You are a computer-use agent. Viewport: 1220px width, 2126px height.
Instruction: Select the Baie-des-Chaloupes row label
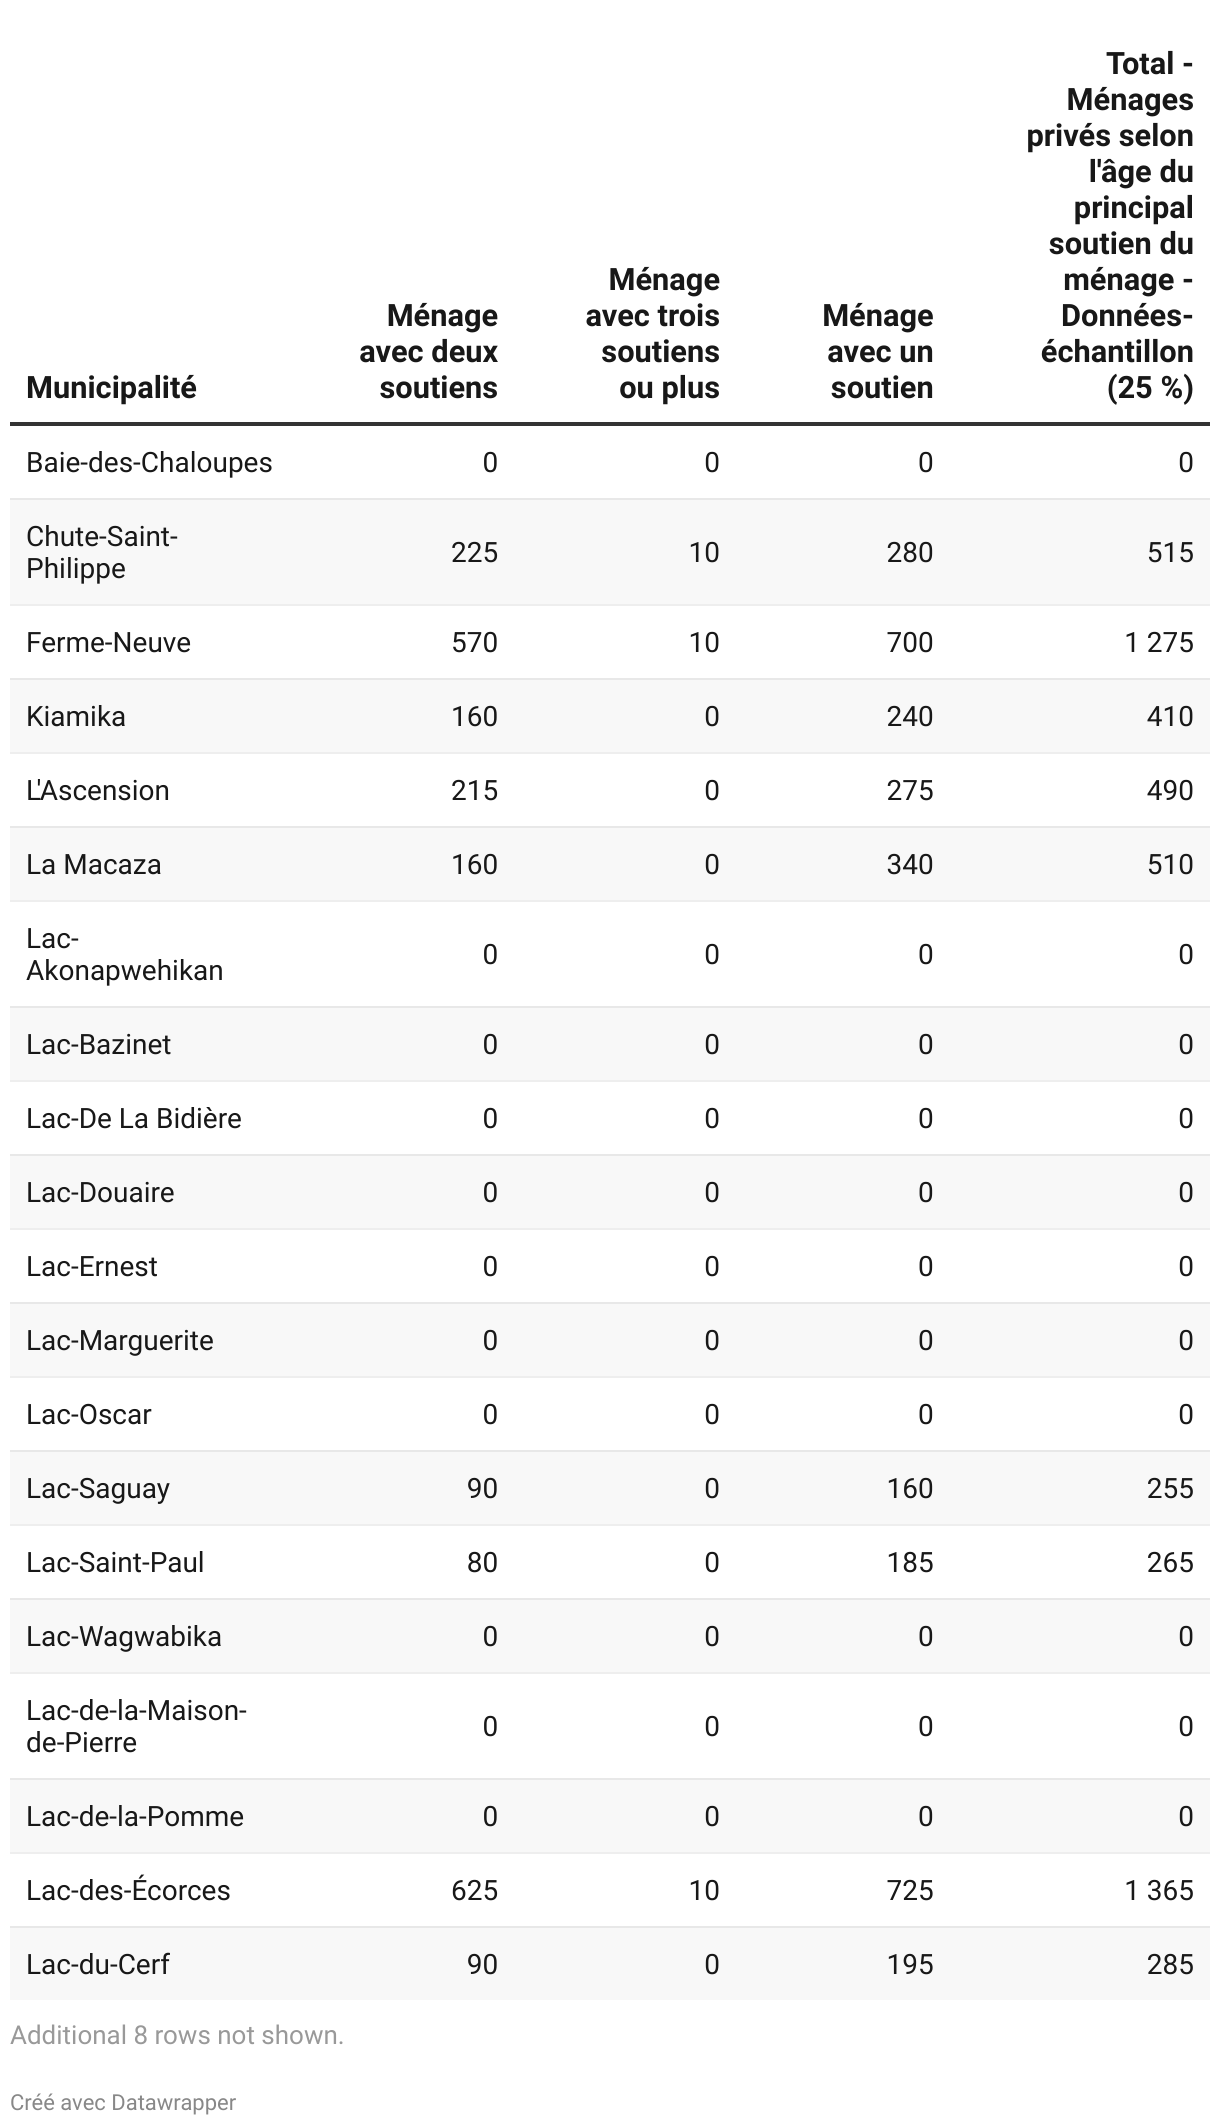(x=149, y=462)
